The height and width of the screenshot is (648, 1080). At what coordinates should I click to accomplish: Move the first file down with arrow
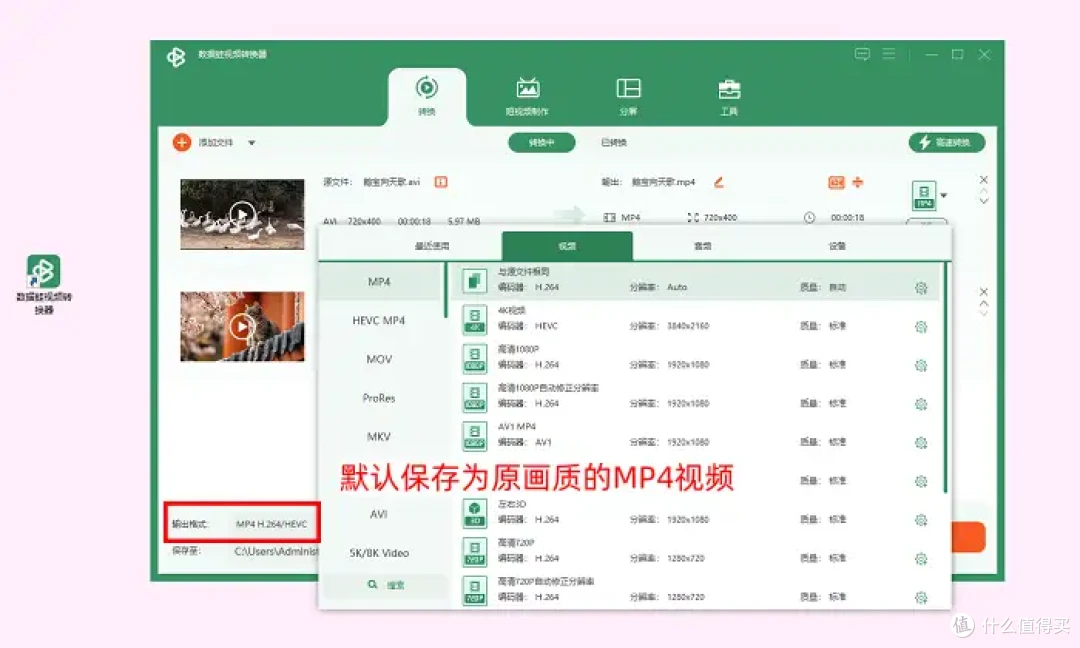tap(984, 201)
